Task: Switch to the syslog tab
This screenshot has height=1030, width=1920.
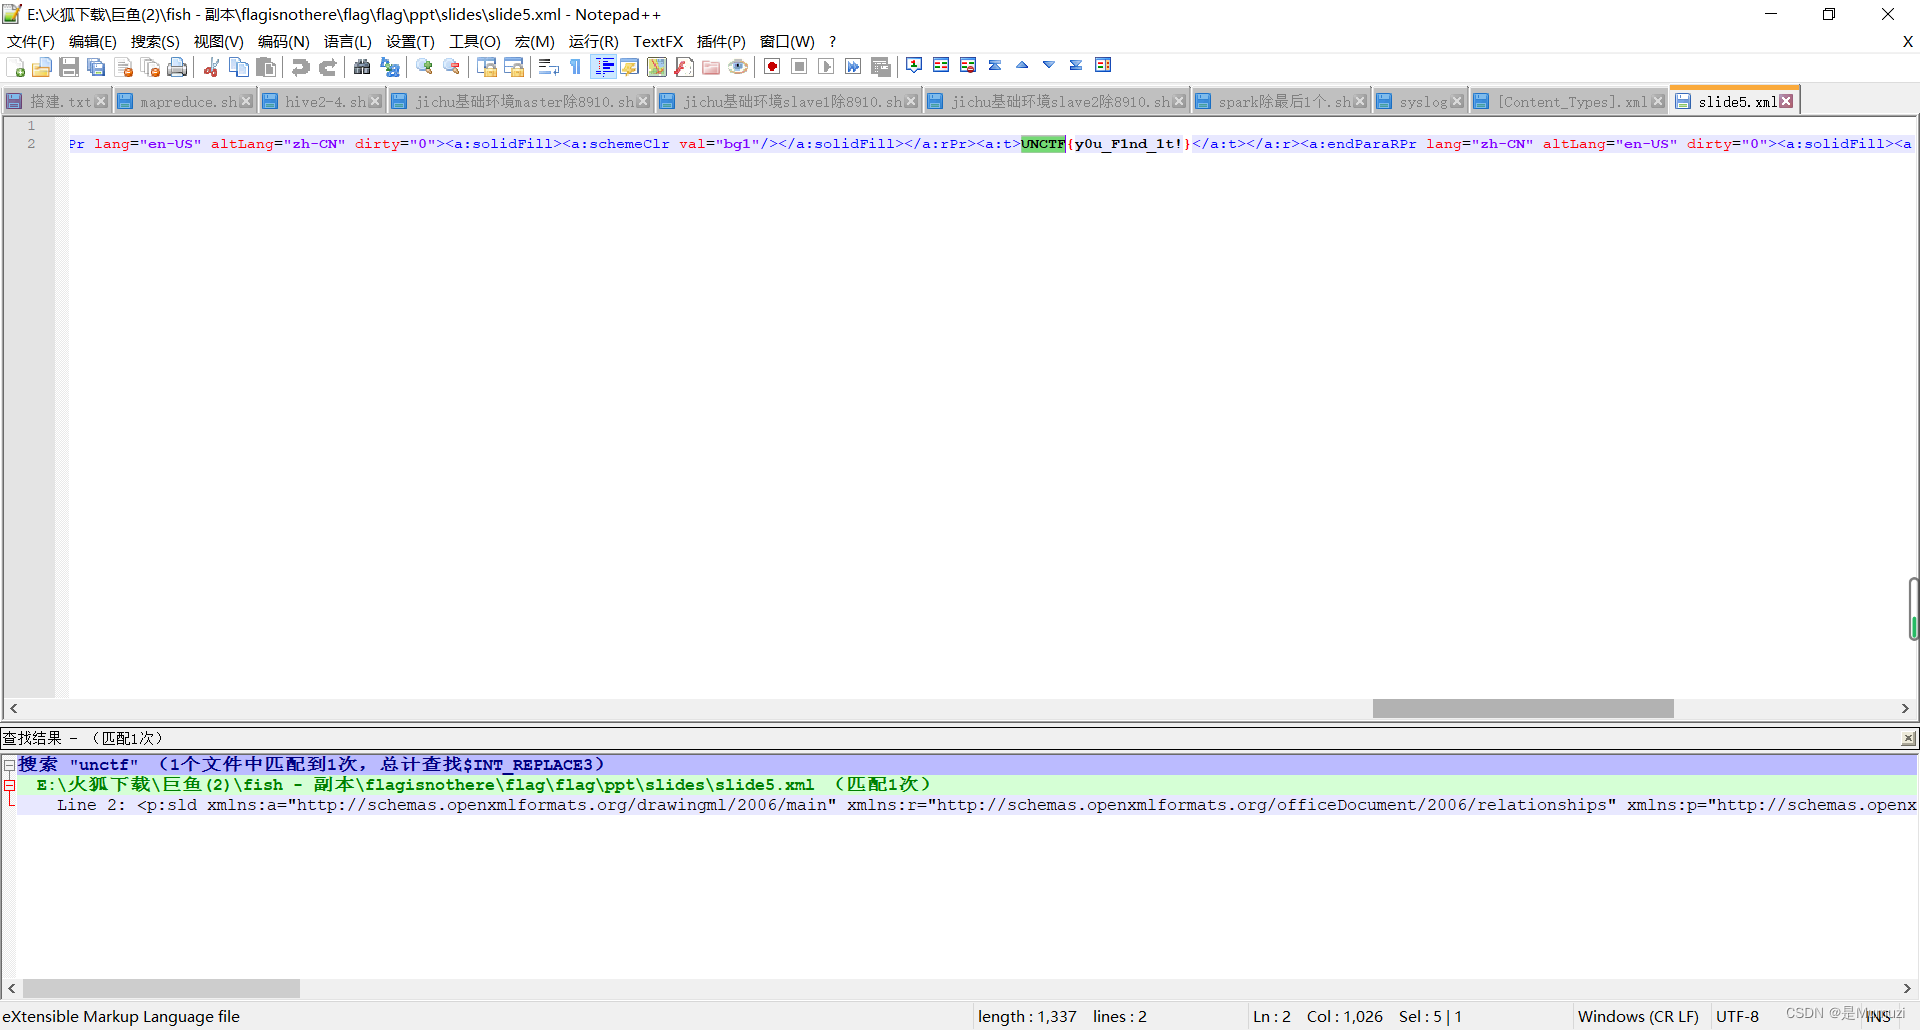Action: [1419, 101]
